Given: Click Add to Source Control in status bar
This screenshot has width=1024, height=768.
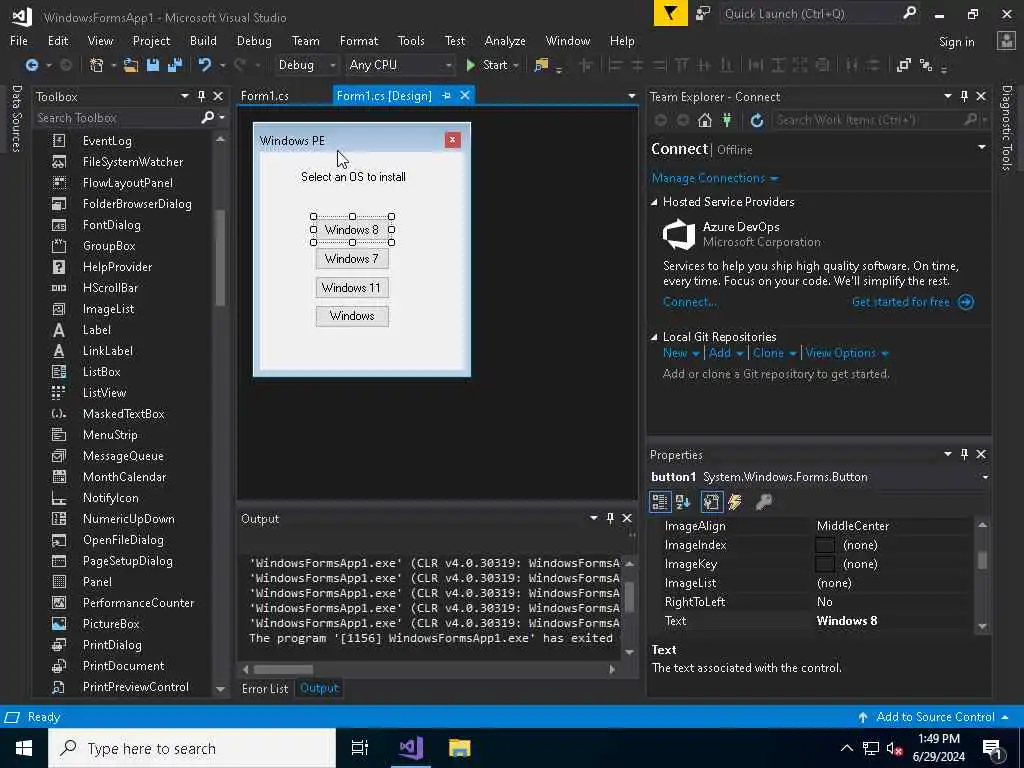Looking at the screenshot, I should [x=935, y=716].
